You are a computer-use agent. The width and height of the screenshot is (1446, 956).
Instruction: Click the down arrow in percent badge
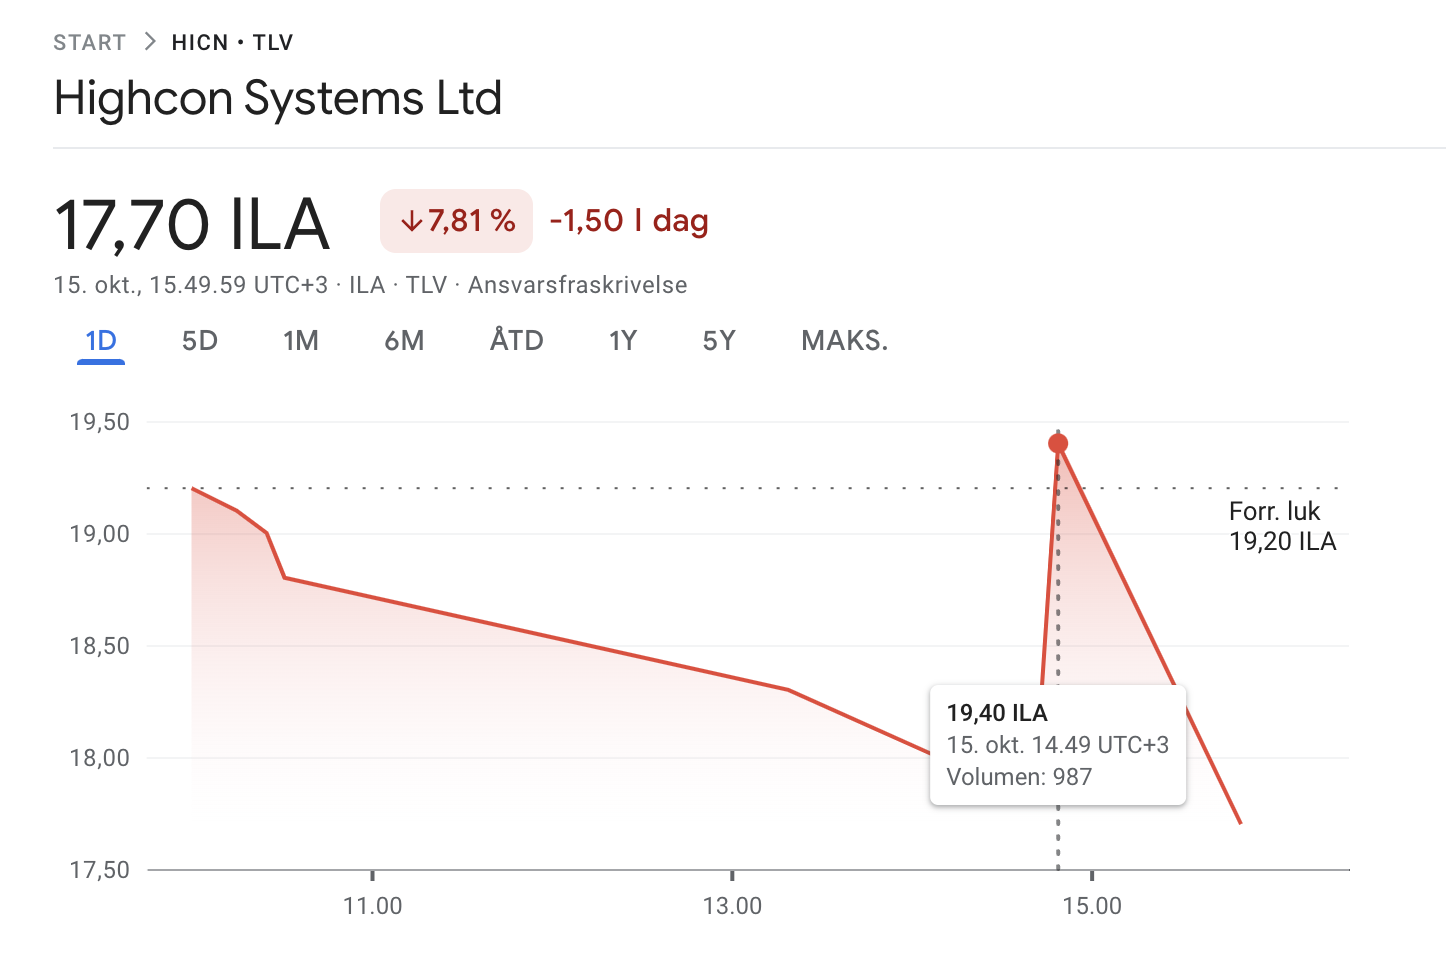click(411, 221)
